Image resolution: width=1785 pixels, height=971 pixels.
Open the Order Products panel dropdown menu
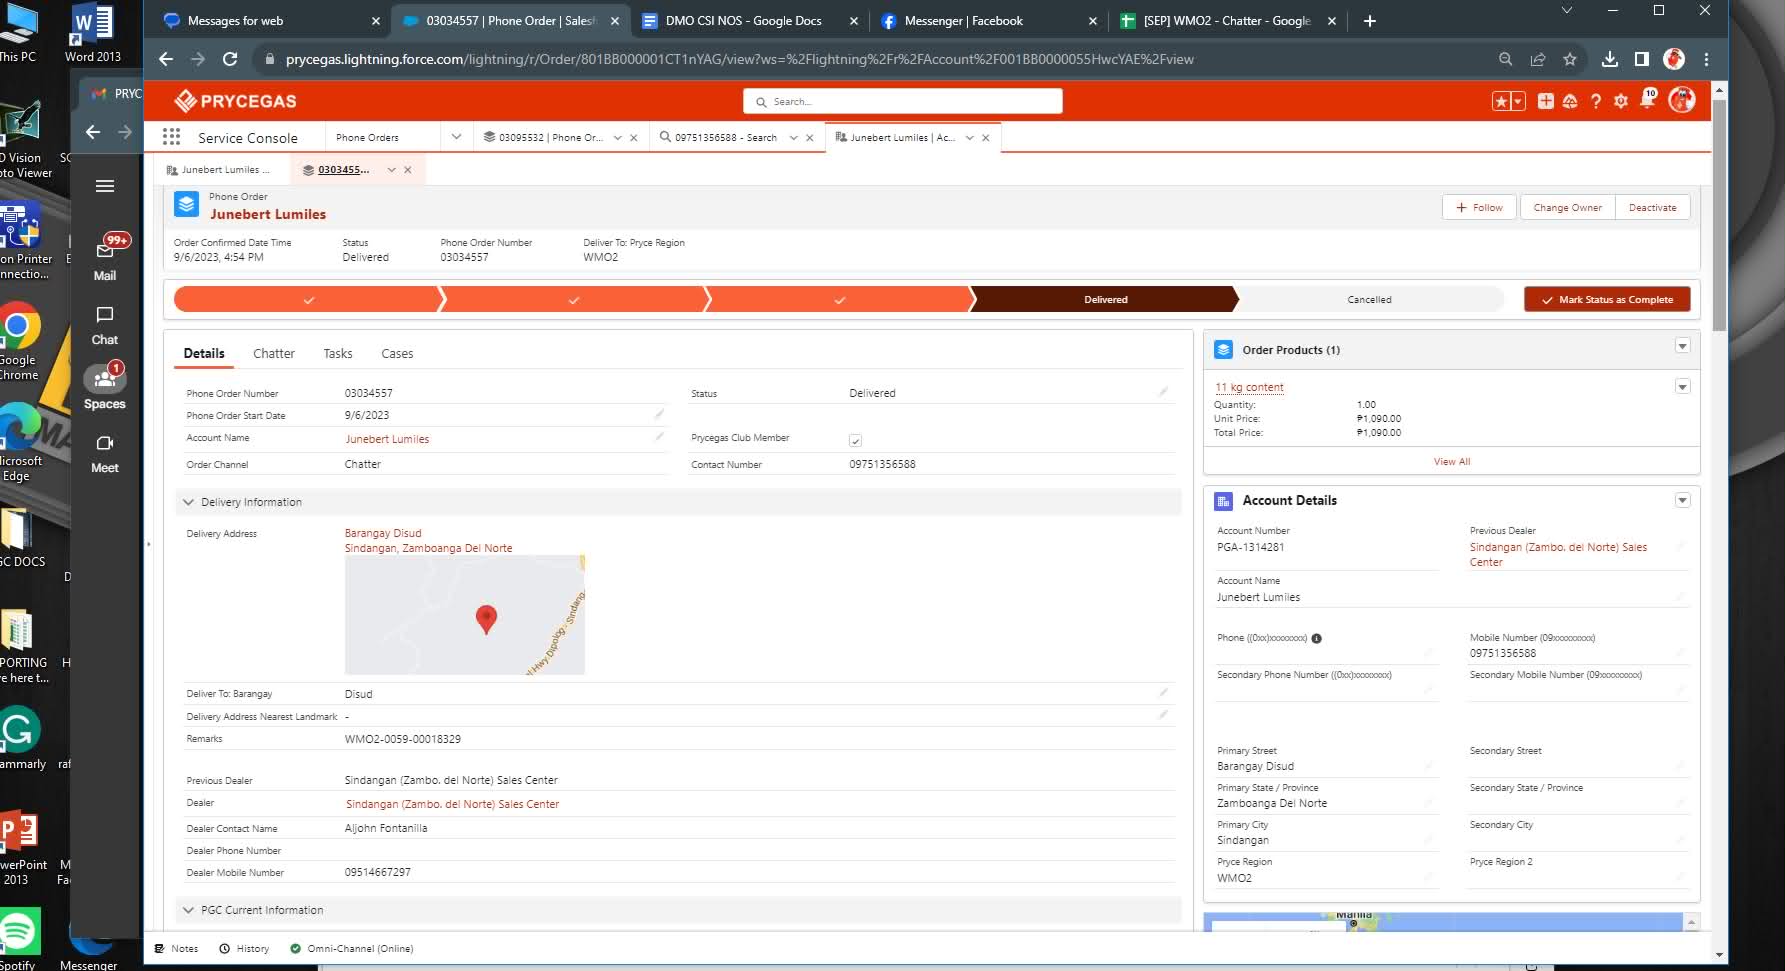pos(1682,346)
